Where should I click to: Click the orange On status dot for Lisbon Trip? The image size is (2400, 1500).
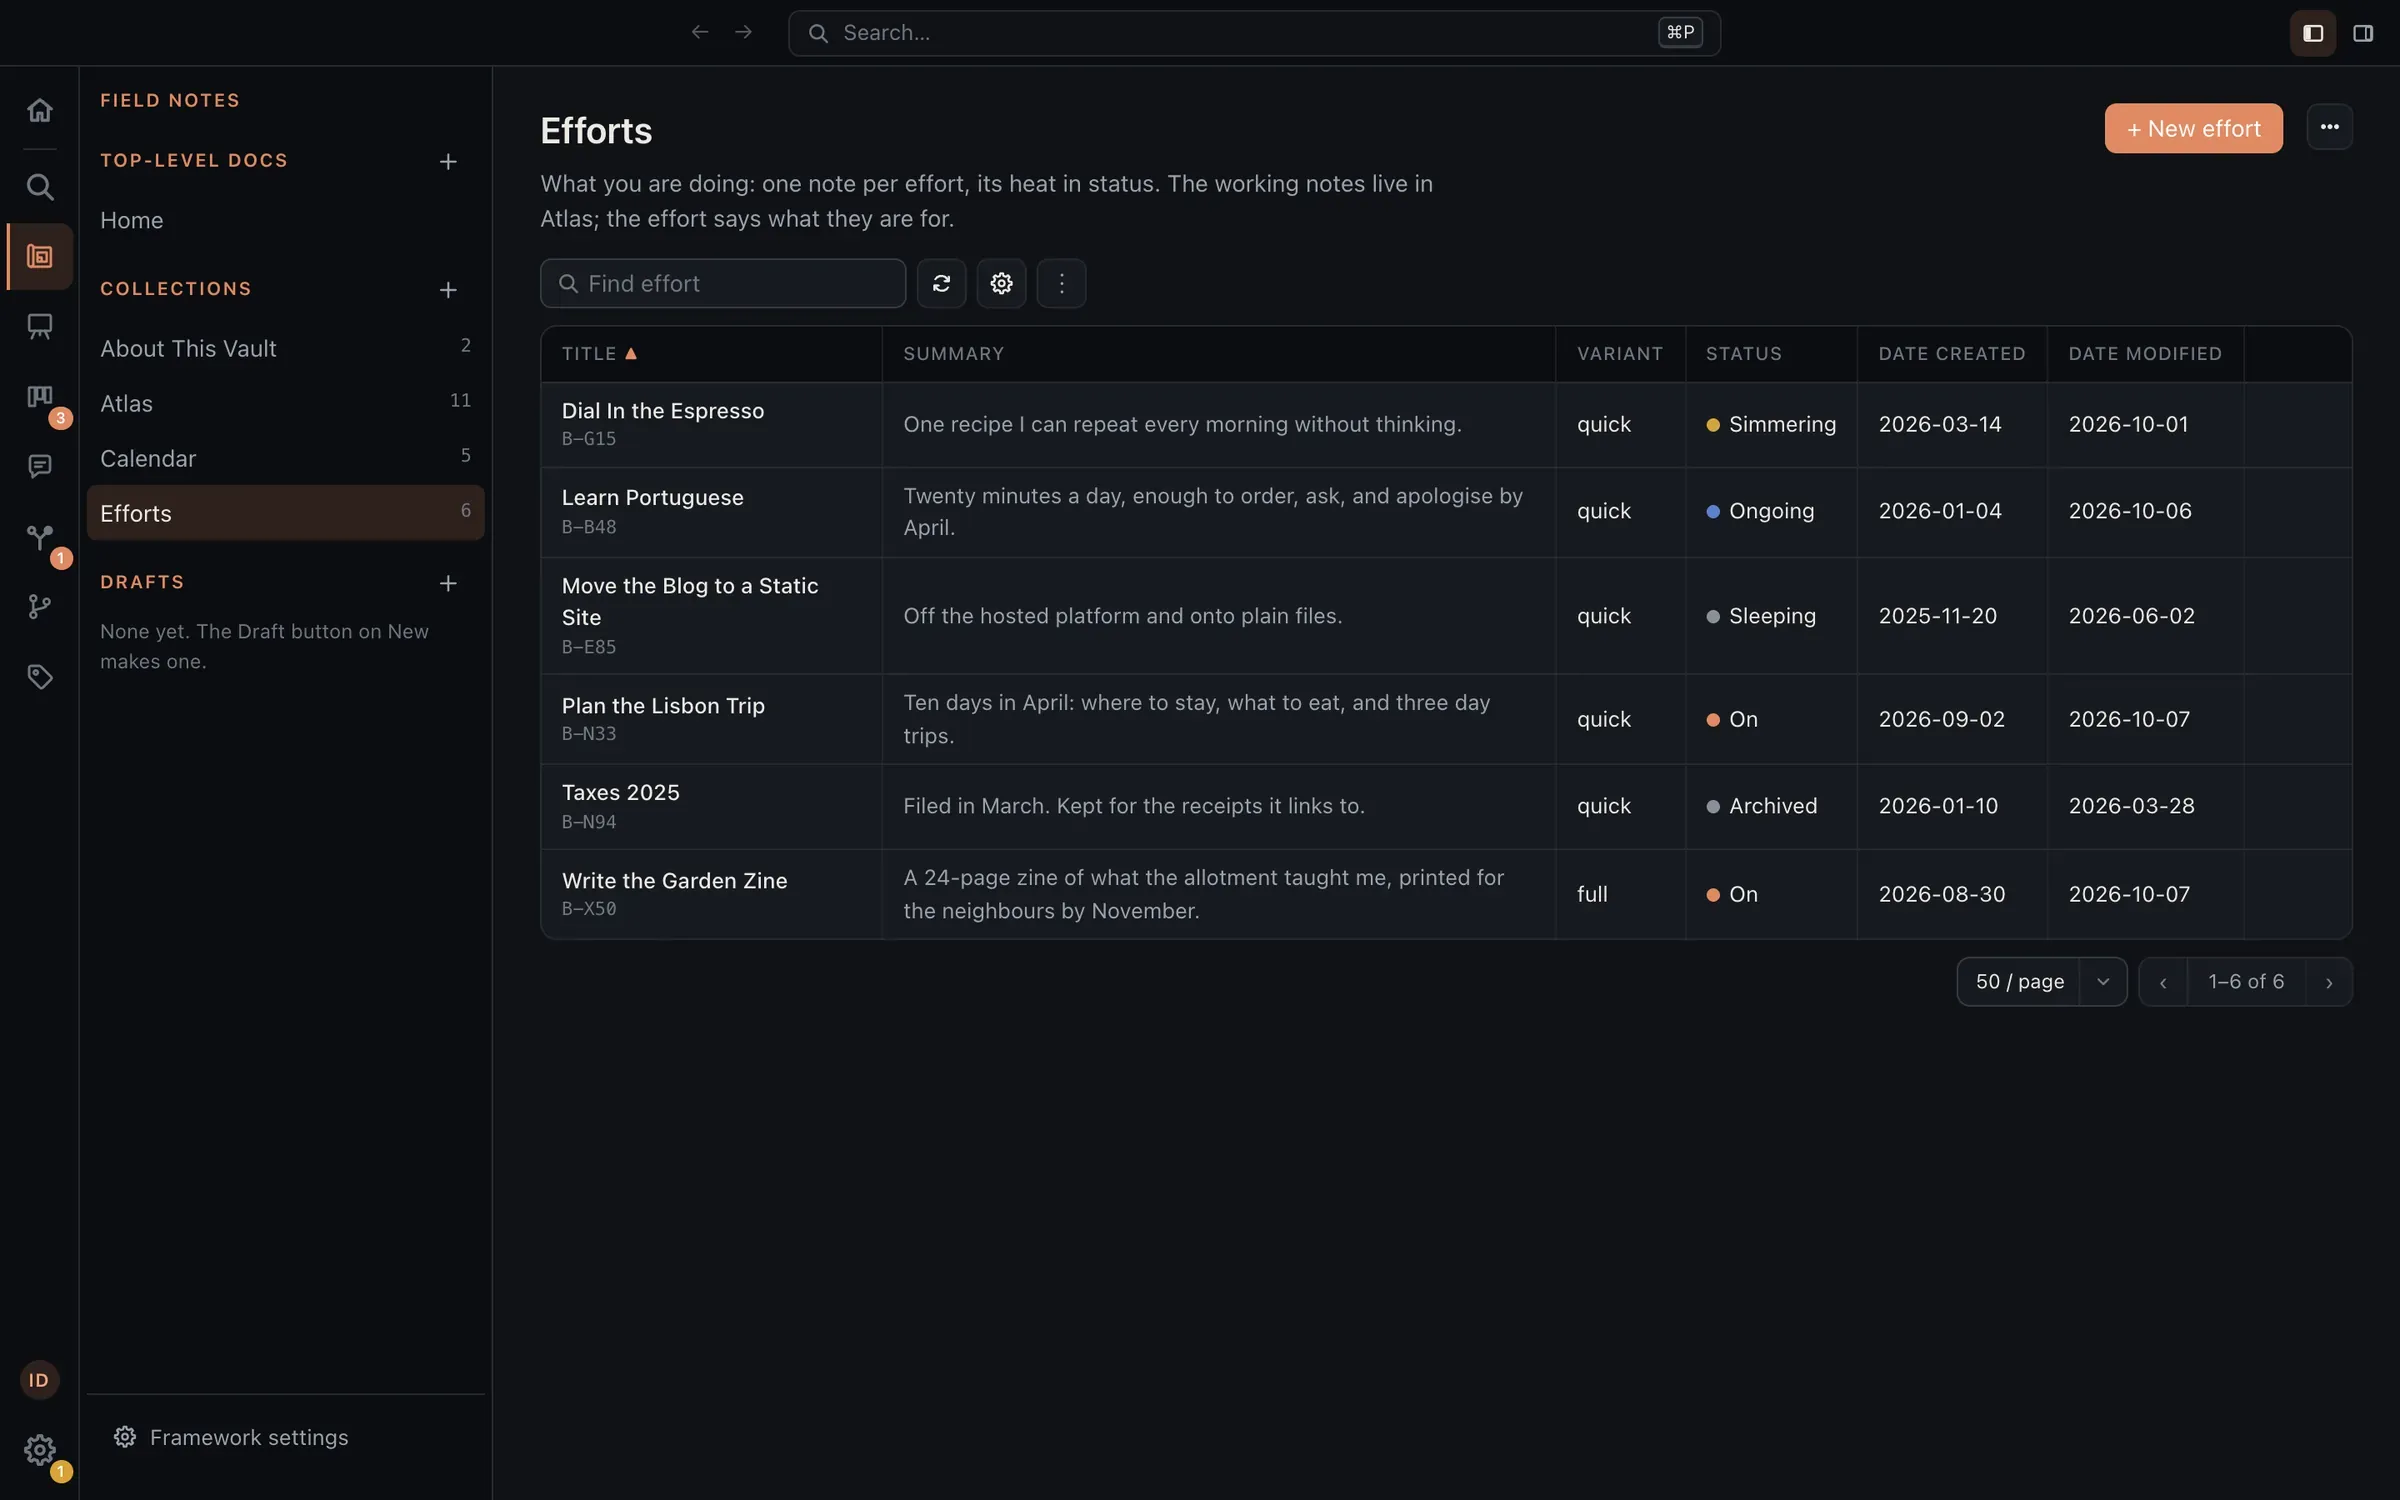(x=1713, y=720)
